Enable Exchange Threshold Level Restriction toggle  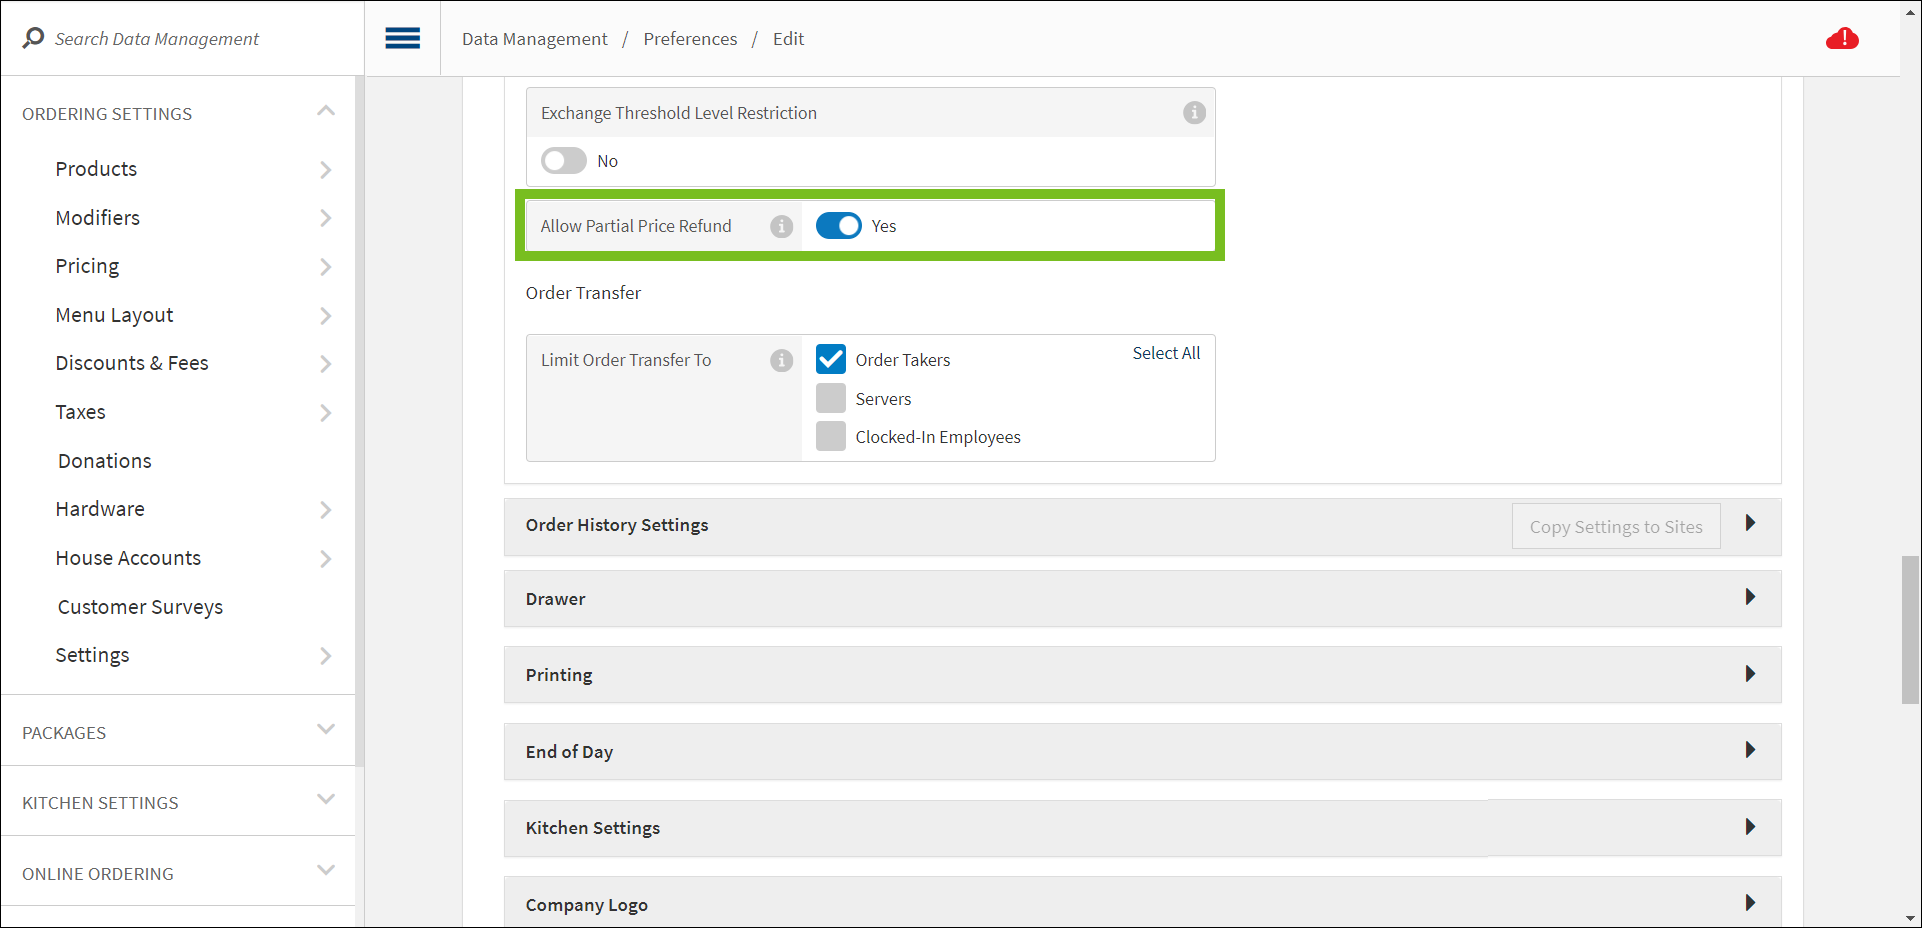(x=563, y=161)
